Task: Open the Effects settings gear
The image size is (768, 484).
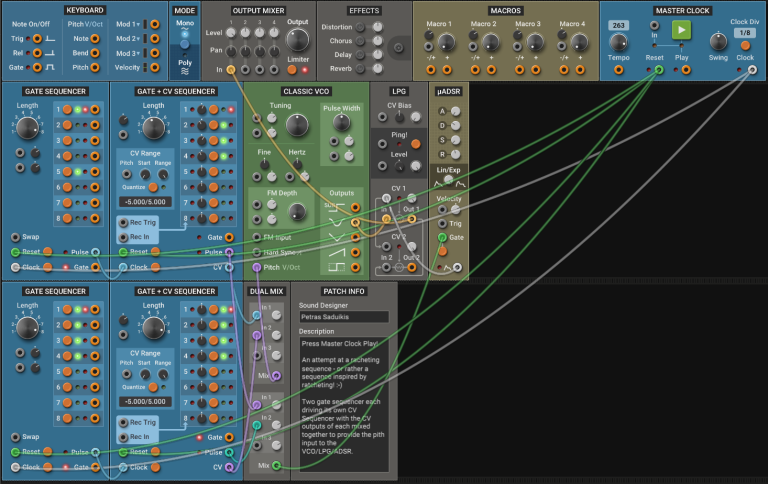Action: click(x=398, y=48)
